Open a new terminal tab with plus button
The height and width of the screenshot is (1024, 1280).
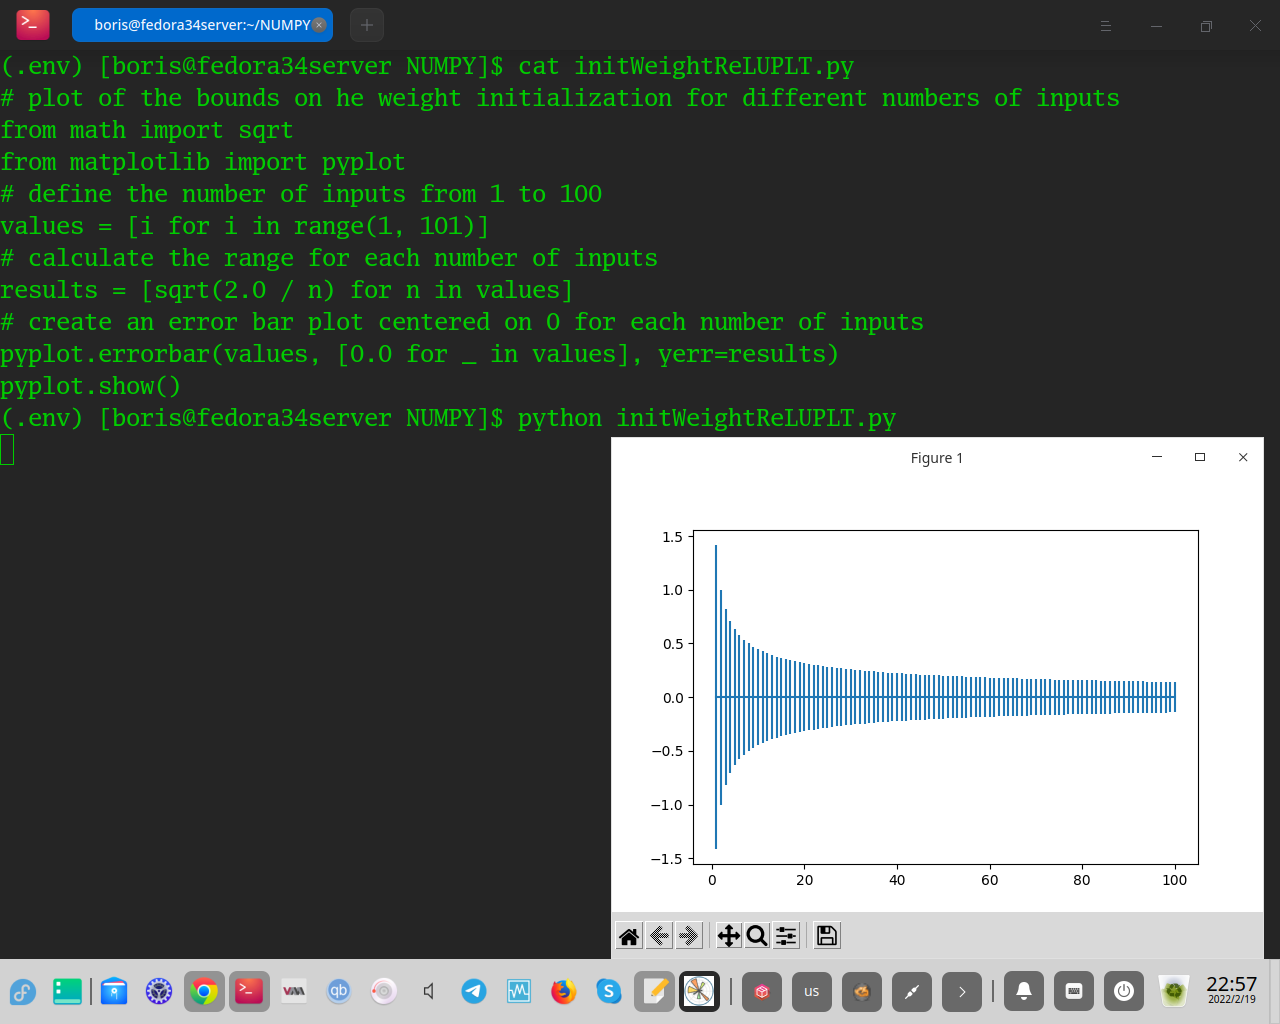[x=367, y=25]
